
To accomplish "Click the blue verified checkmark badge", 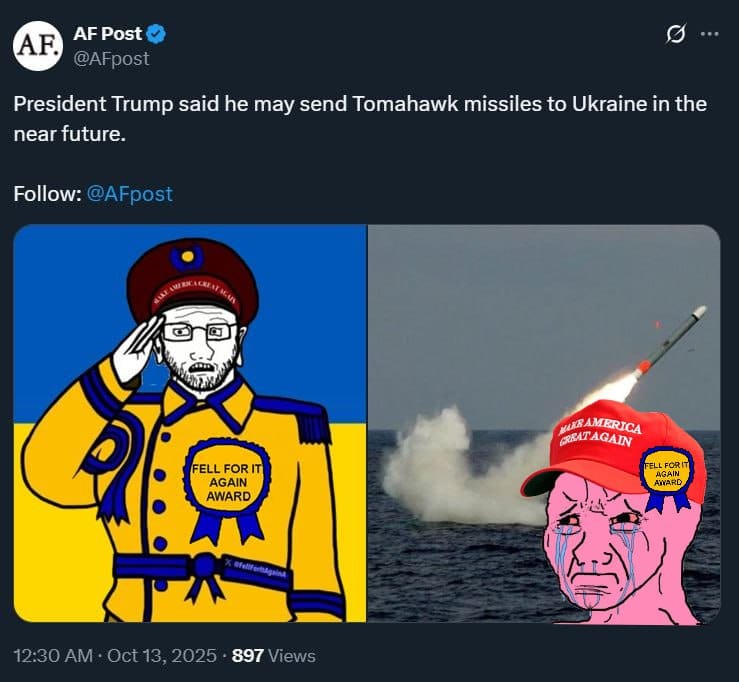I will tap(156, 34).
